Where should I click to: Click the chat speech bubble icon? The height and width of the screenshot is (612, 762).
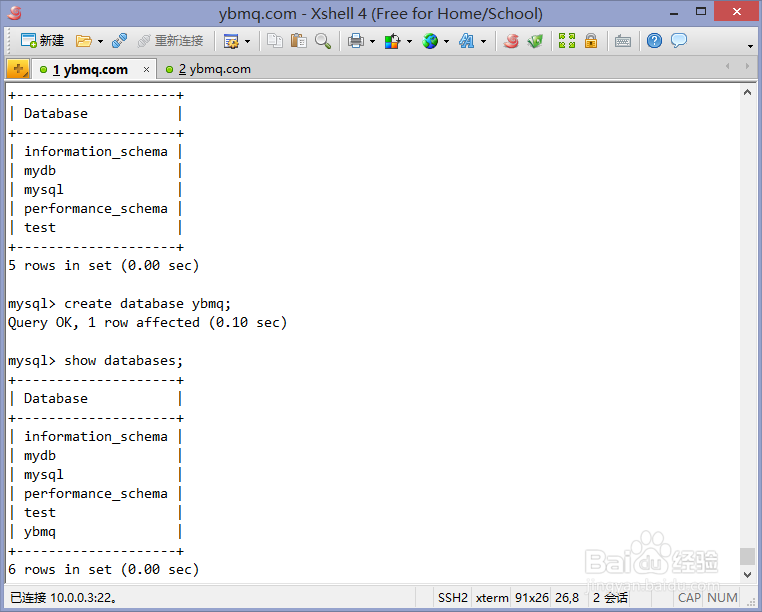[x=679, y=41]
